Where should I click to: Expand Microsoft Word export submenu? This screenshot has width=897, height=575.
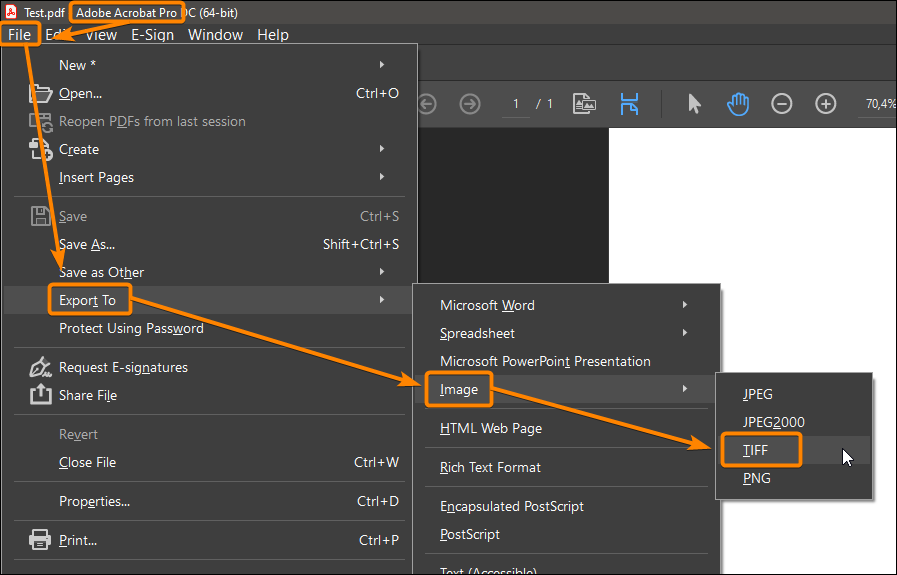[x=566, y=305]
